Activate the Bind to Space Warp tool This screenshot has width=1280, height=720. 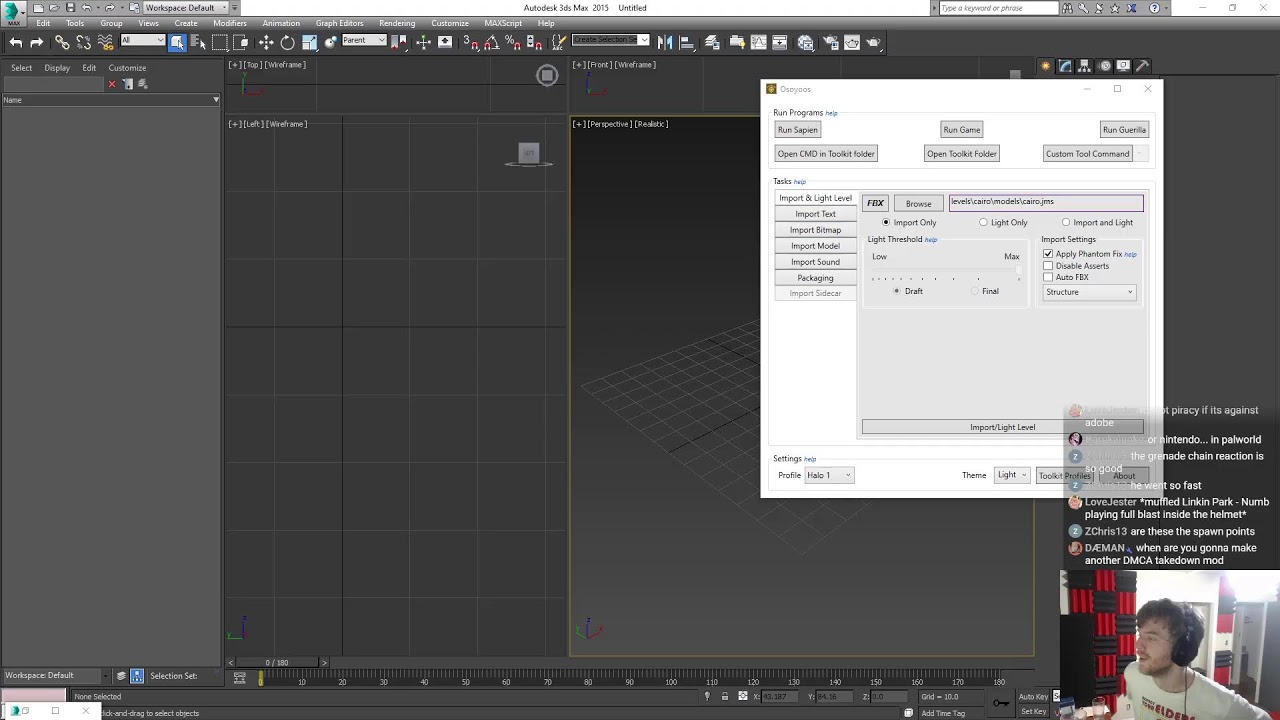[x=105, y=42]
